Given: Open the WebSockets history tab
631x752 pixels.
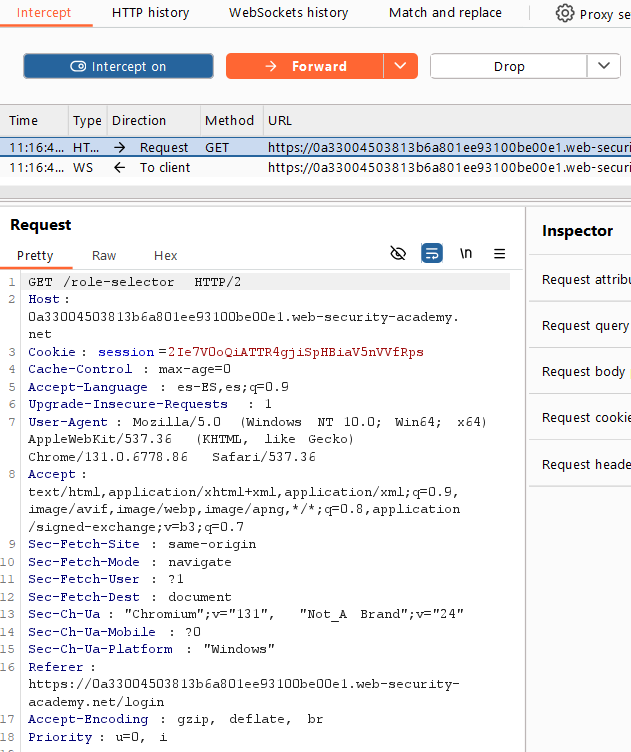Looking at the screenshot, I should pos(288,13).
